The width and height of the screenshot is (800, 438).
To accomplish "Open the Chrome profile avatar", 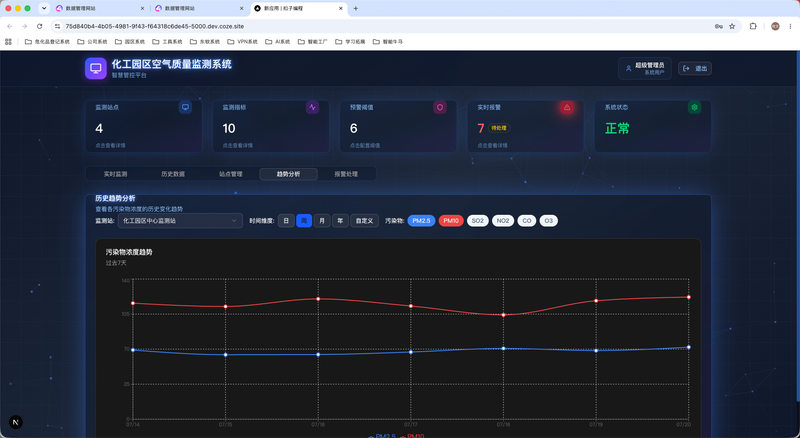I will click(775, 26).
